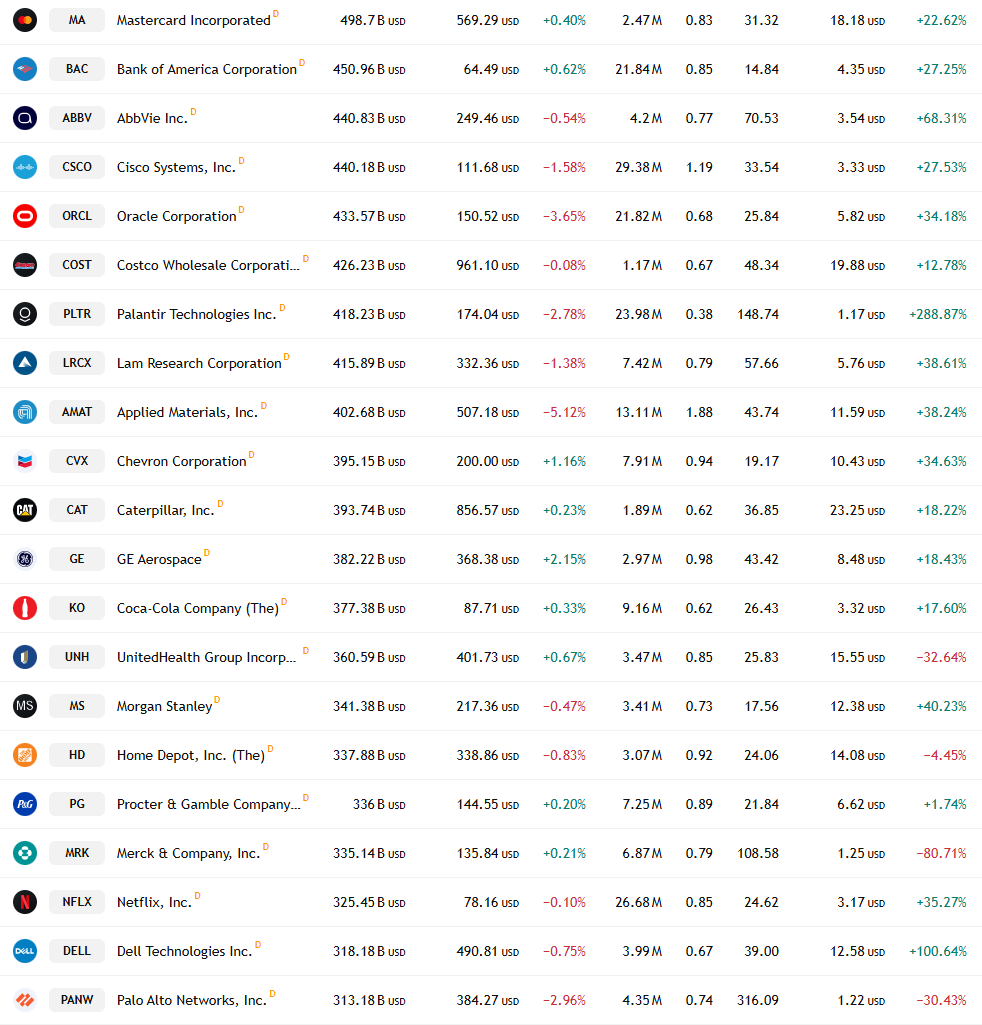Select the ABBV ticker badge
Image resolution: width=982 pixels, height=1025 pixels.
77,118
